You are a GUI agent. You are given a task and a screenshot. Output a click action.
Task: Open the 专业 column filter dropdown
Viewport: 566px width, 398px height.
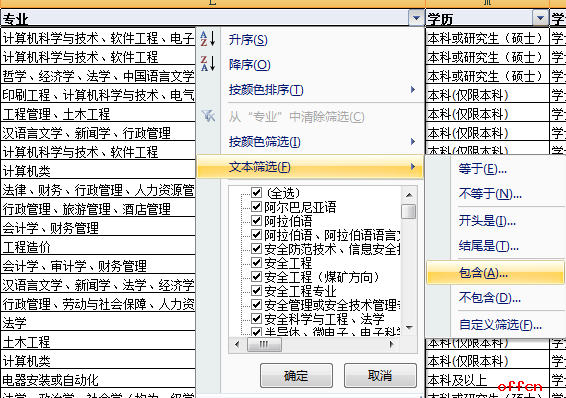tap(416, 18)
